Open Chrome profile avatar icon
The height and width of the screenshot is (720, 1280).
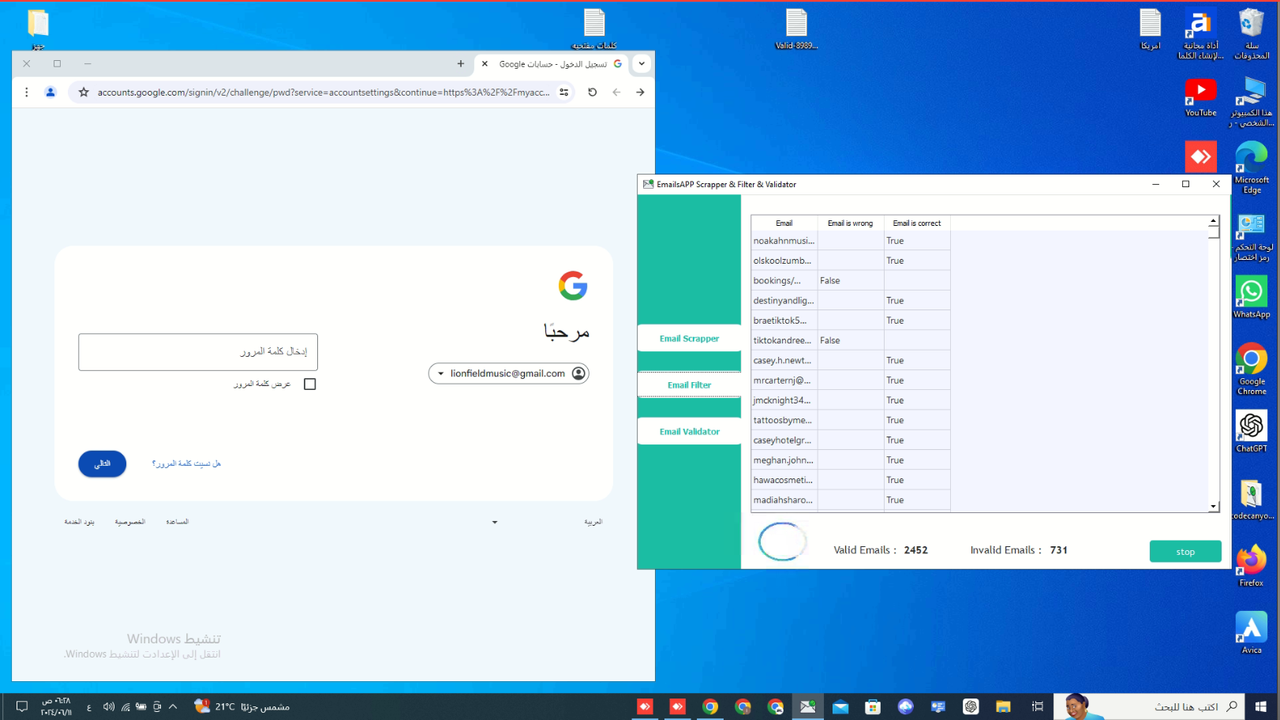coord(51,92)
